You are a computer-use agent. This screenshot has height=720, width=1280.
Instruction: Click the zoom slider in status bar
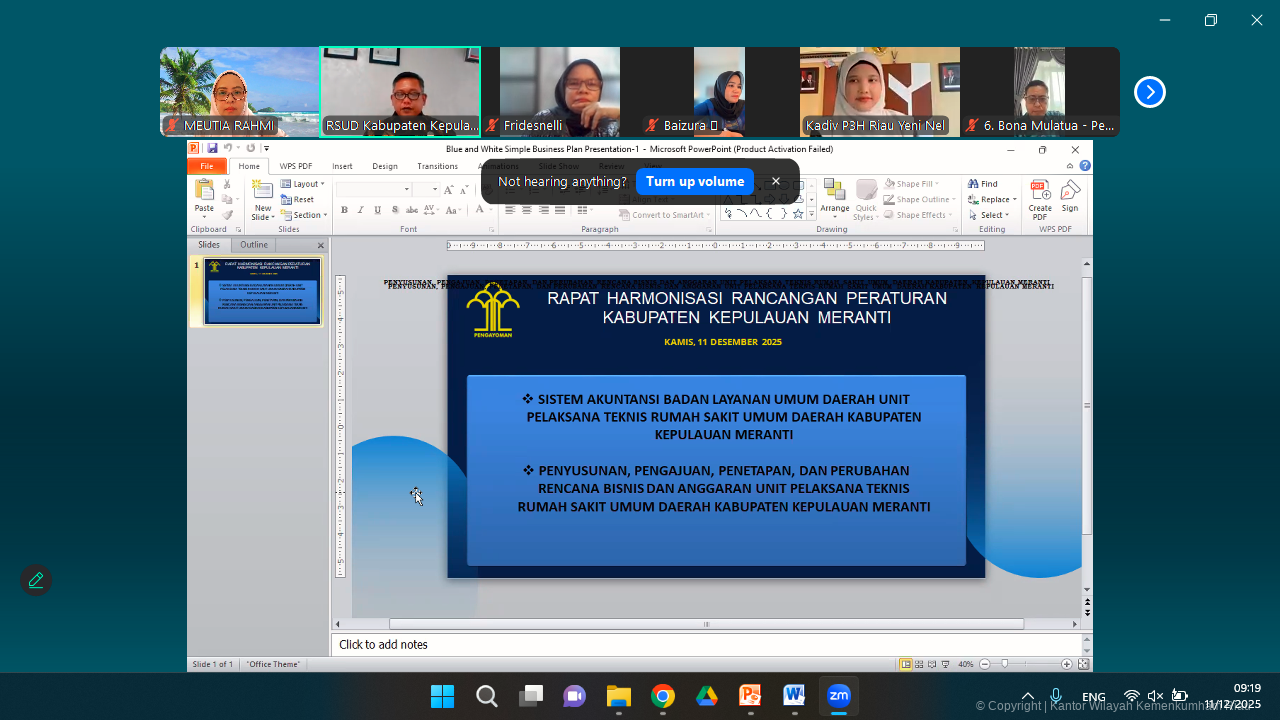pyautogui.click(x=1005, y=664)
